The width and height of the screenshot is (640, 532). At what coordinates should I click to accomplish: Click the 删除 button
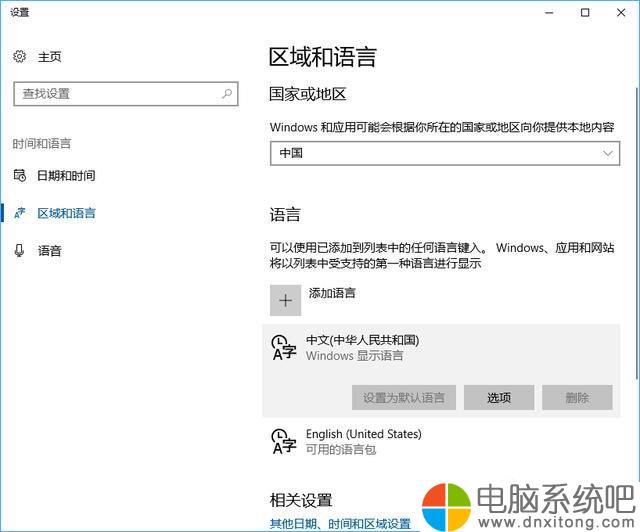coord(577,397)
